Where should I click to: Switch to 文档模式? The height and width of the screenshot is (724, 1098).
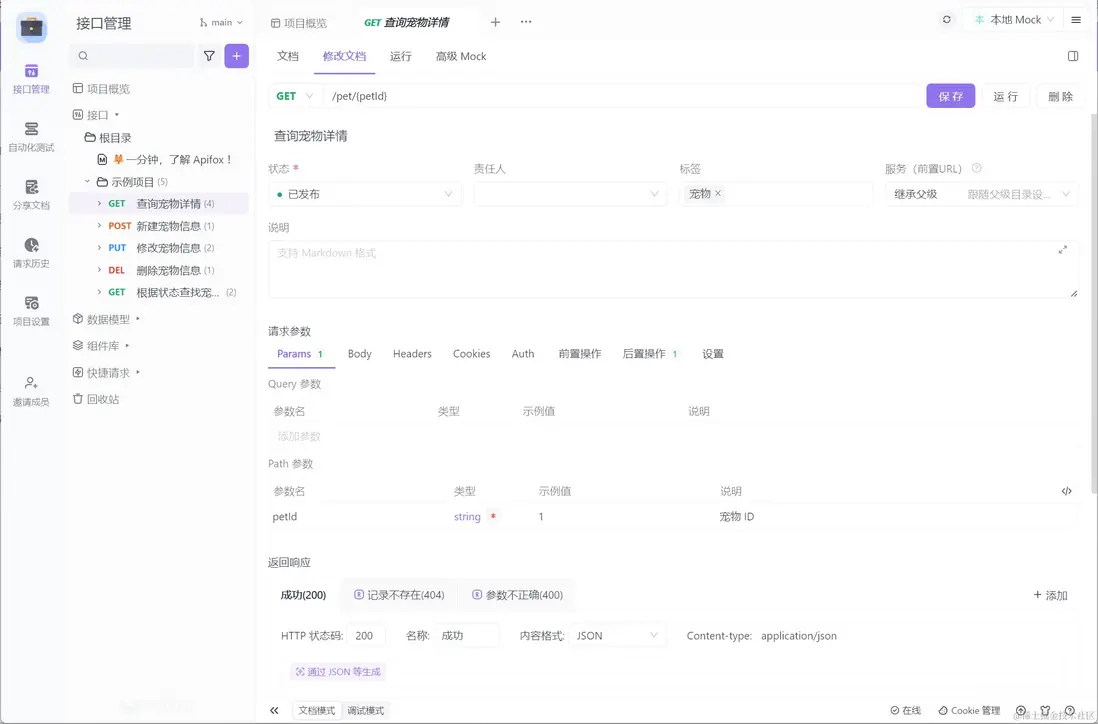pyautogui.click(x=317, y=710)
